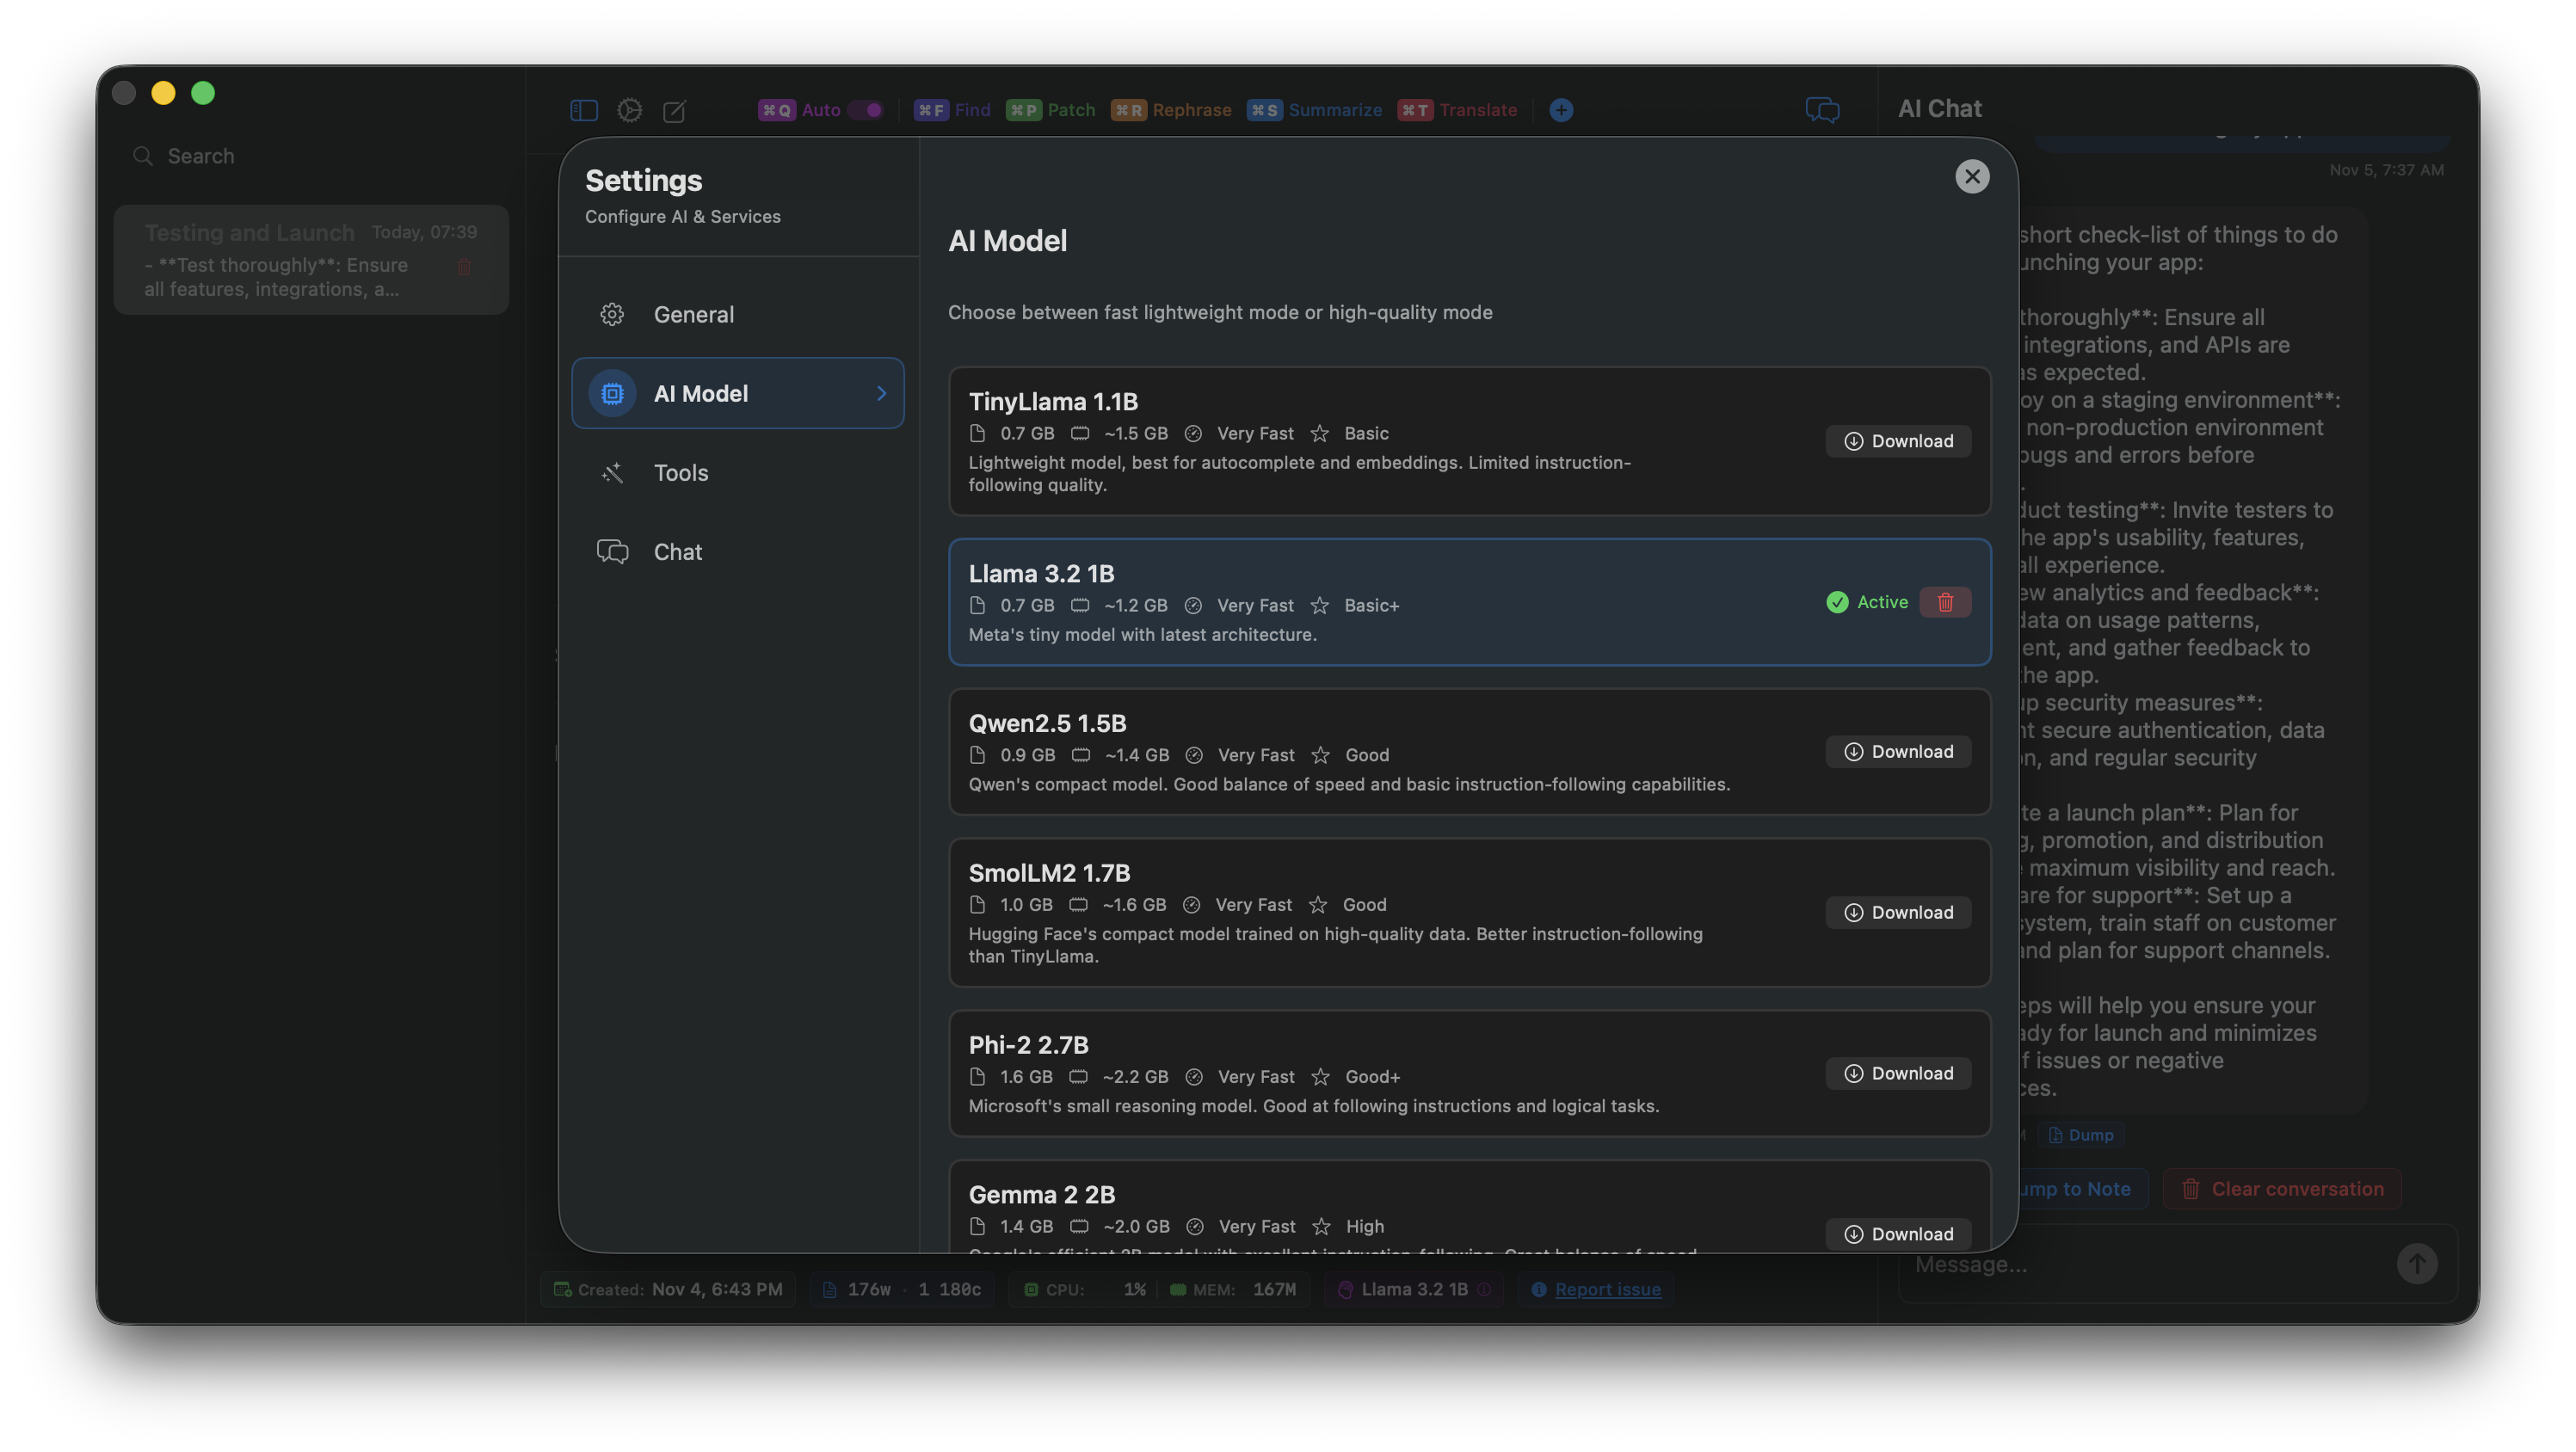The height and width of the screenshot is (1452, 2576).
Task: Delete the active Llama 3.2 1B model
Action: (1946, 602)
